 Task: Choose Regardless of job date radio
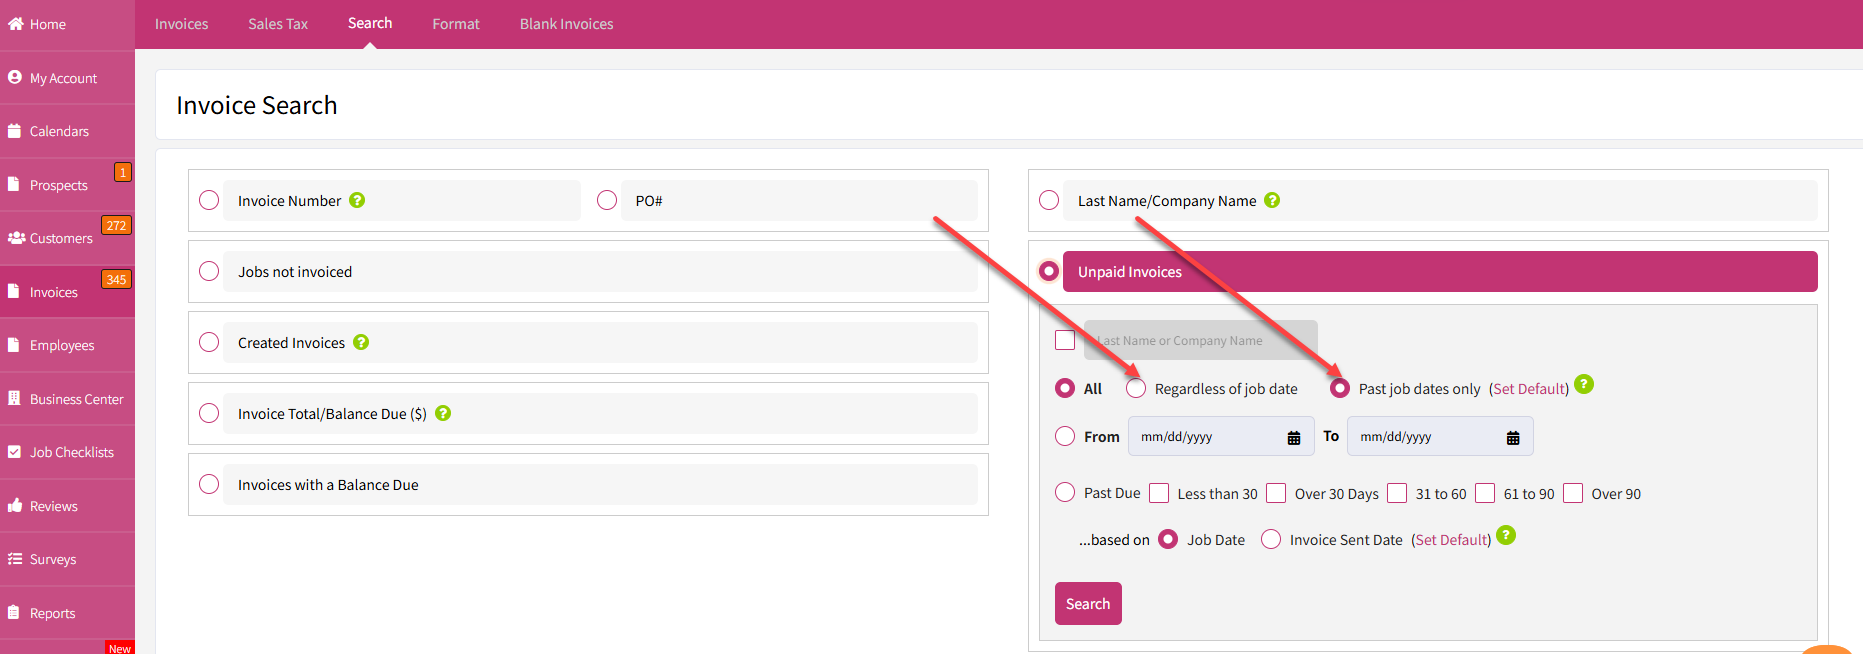(1136, 388)
